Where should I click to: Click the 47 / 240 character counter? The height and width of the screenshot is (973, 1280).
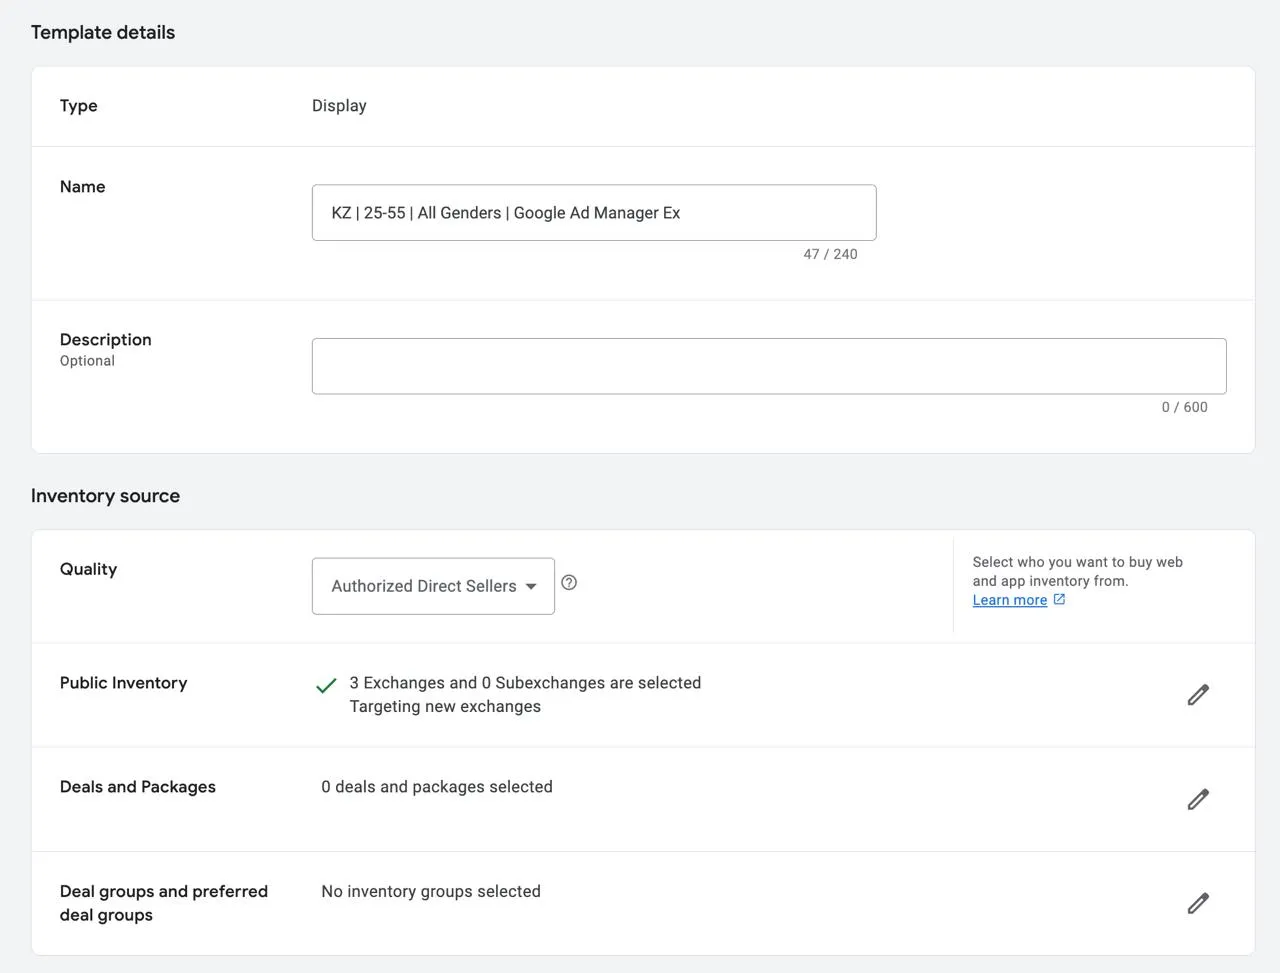coord(830,254)
